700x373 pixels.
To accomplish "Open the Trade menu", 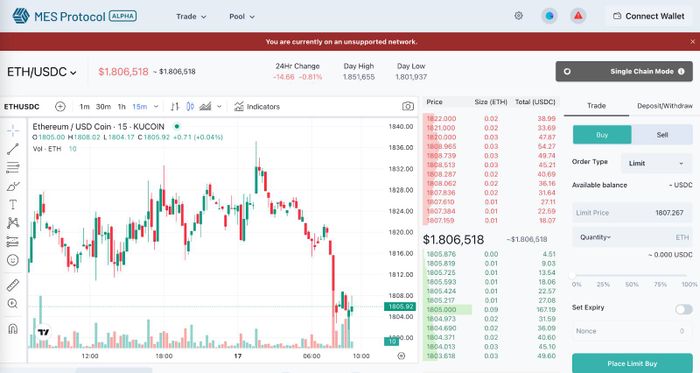I will [191, 17].
